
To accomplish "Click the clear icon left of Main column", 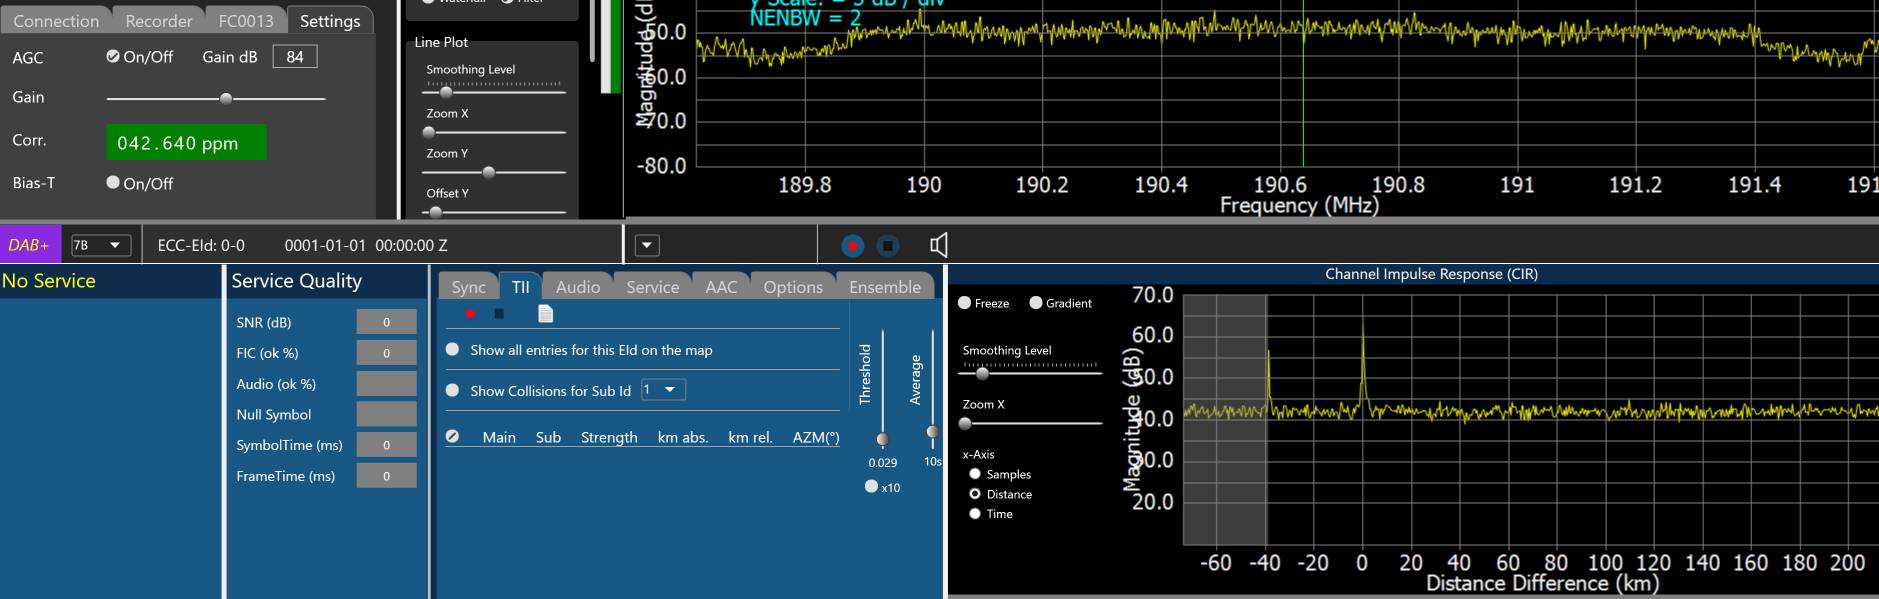I will (452, 437).
